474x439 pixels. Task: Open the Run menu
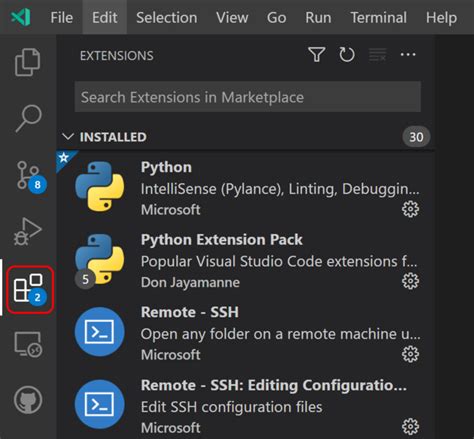318,17
